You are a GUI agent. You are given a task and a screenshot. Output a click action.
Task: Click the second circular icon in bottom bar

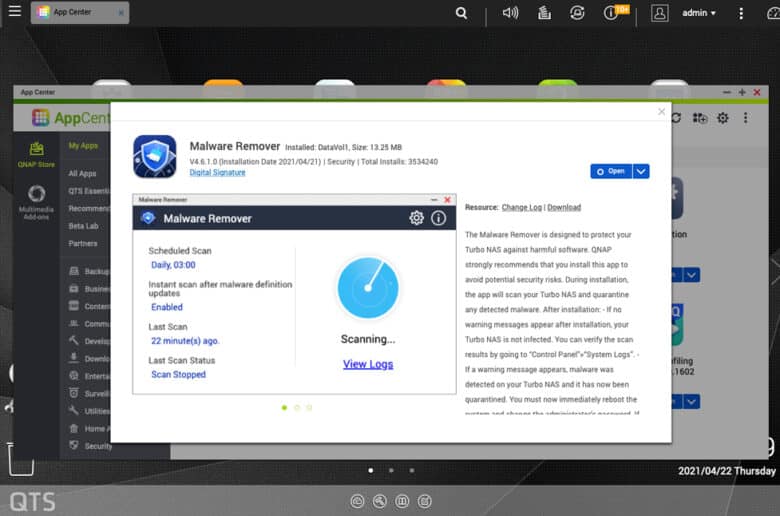point(380,501)
